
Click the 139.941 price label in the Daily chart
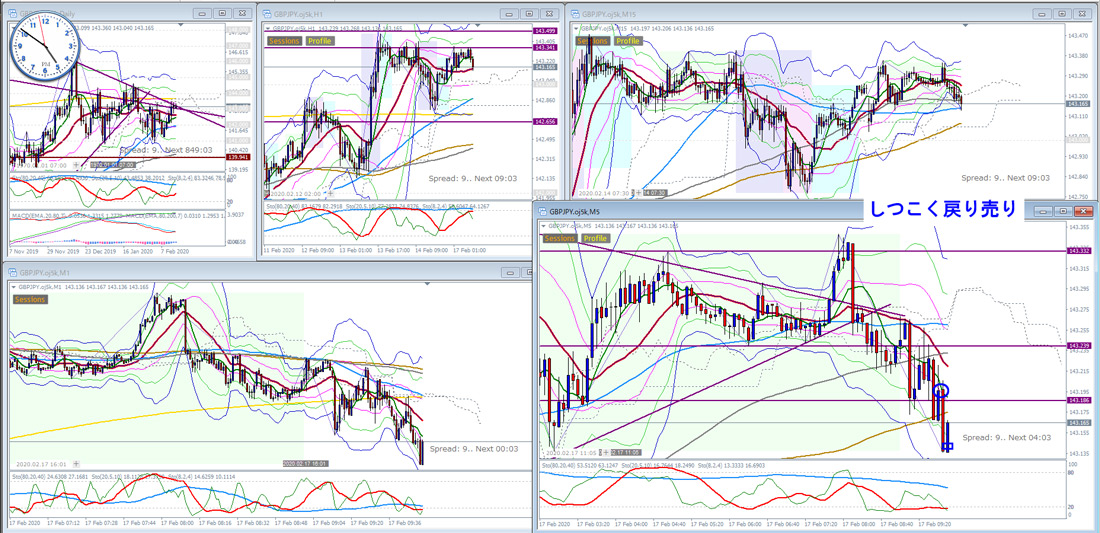239,157
